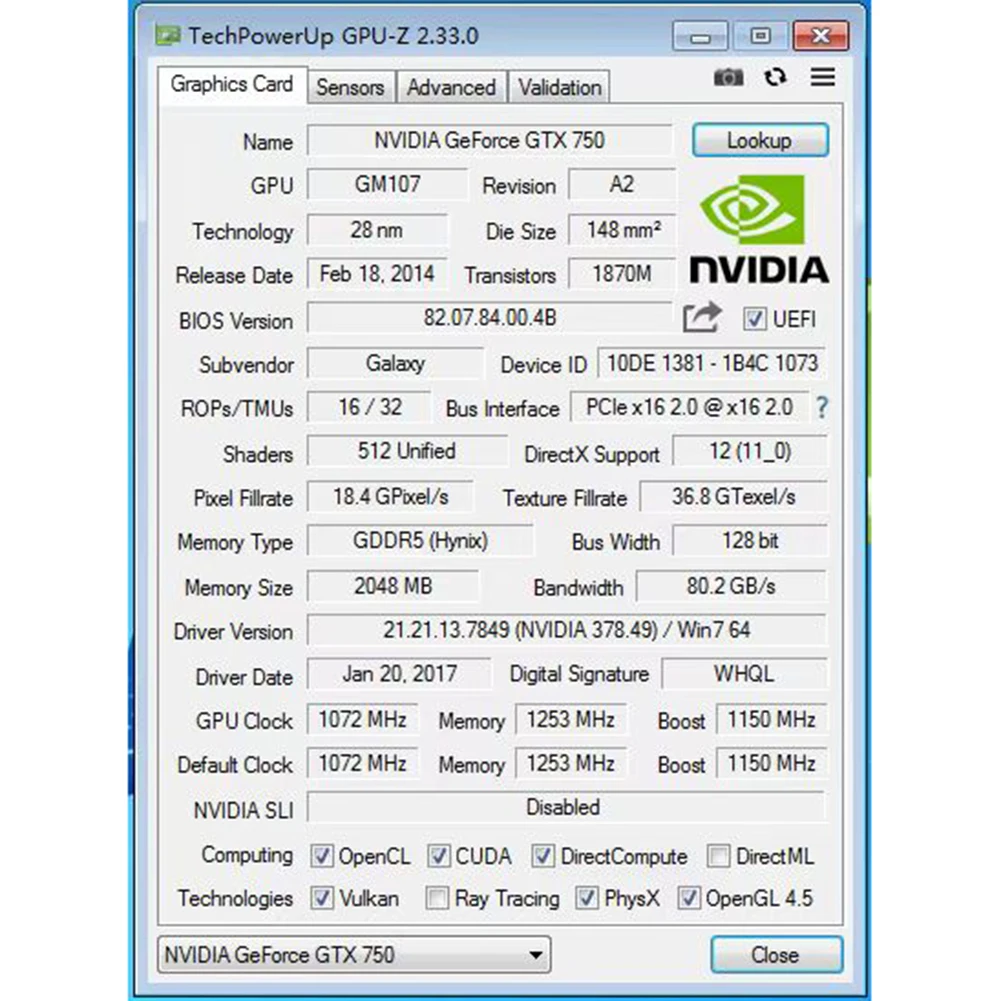This screenshot has height=1001, width=1001.
Task: Click the Bus Interface field PCIe x16 2.0
Action: [689, 407]
